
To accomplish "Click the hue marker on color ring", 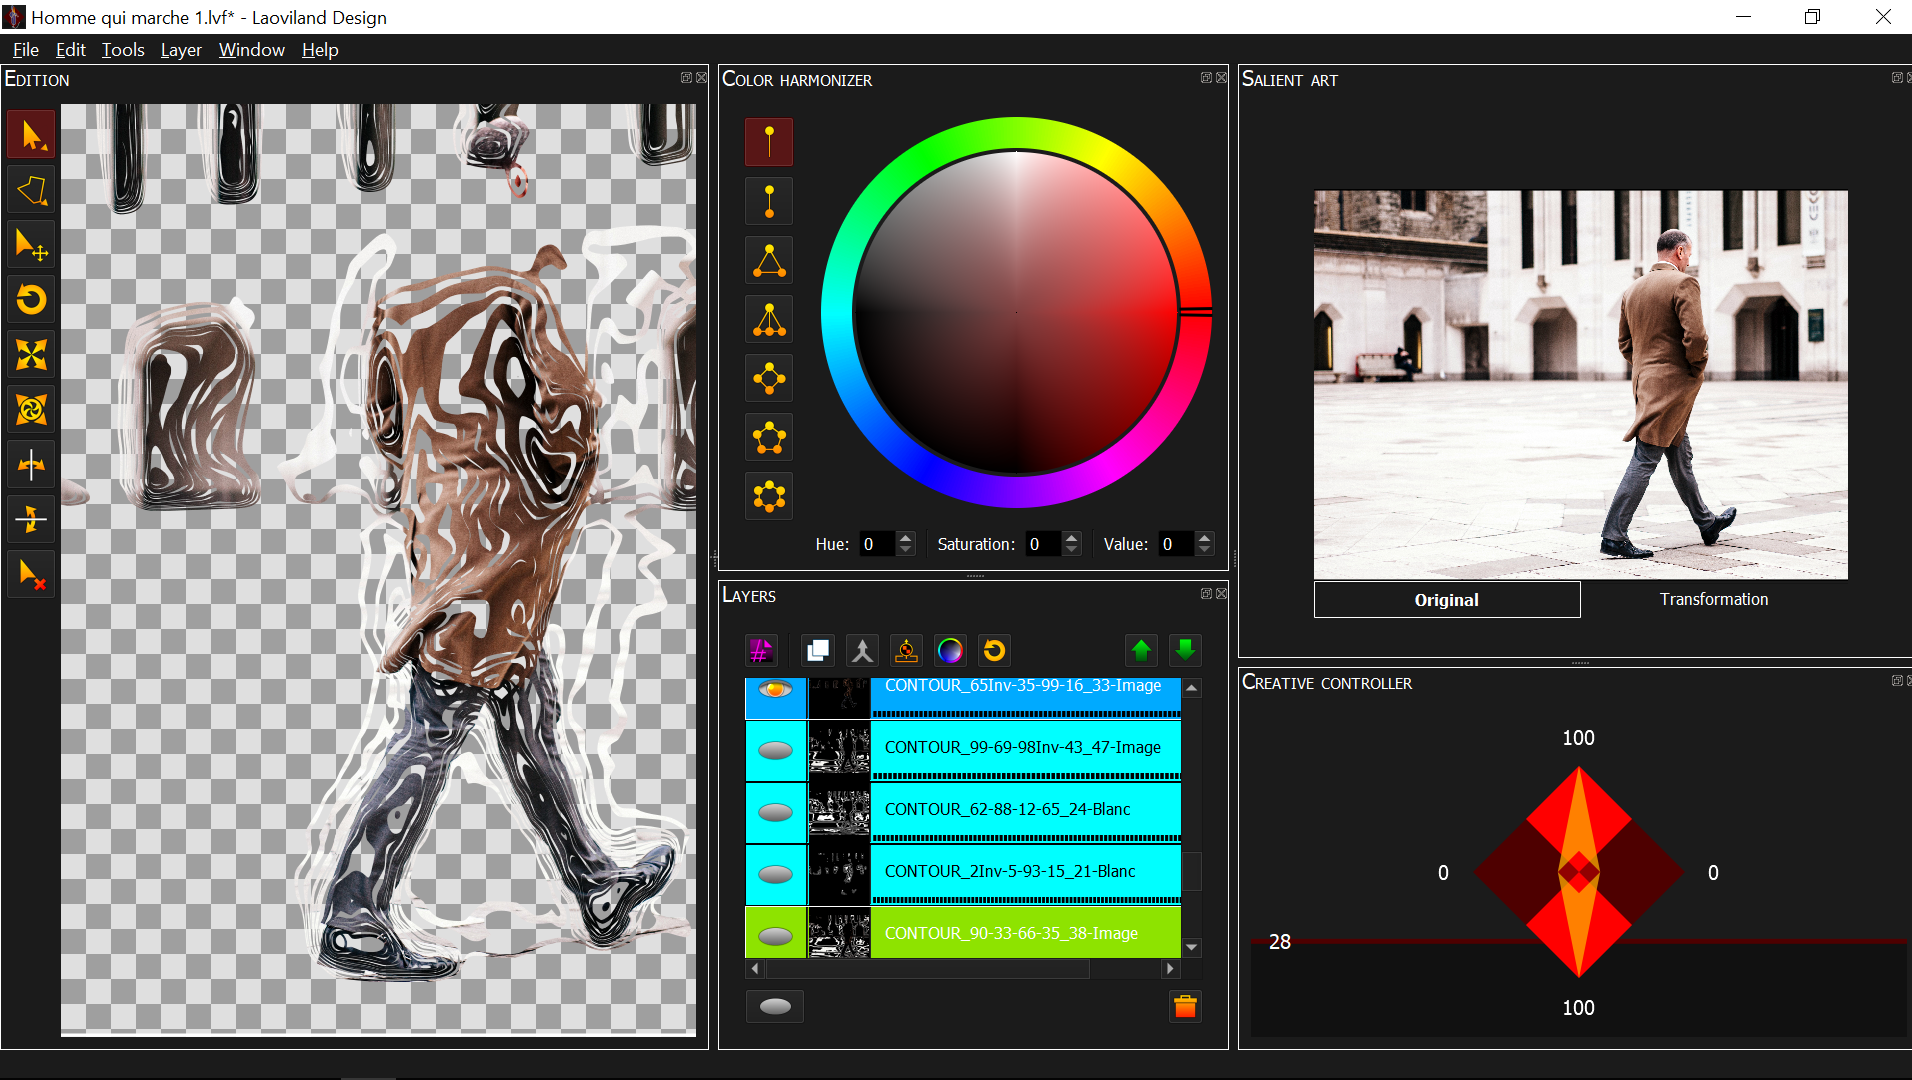I will point(1195,312).
